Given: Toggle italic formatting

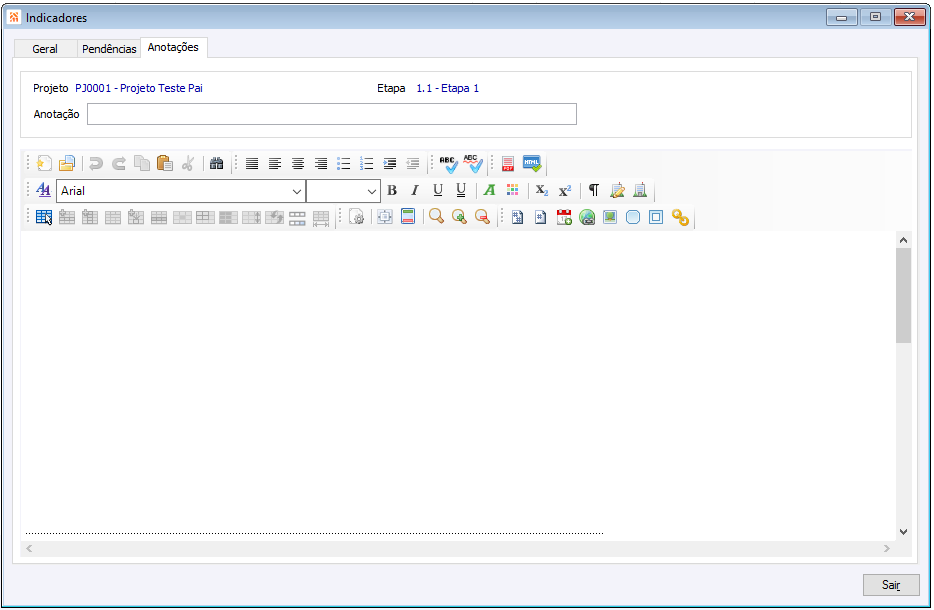Looking at the screenshot, I should click(x=415, y=190).
